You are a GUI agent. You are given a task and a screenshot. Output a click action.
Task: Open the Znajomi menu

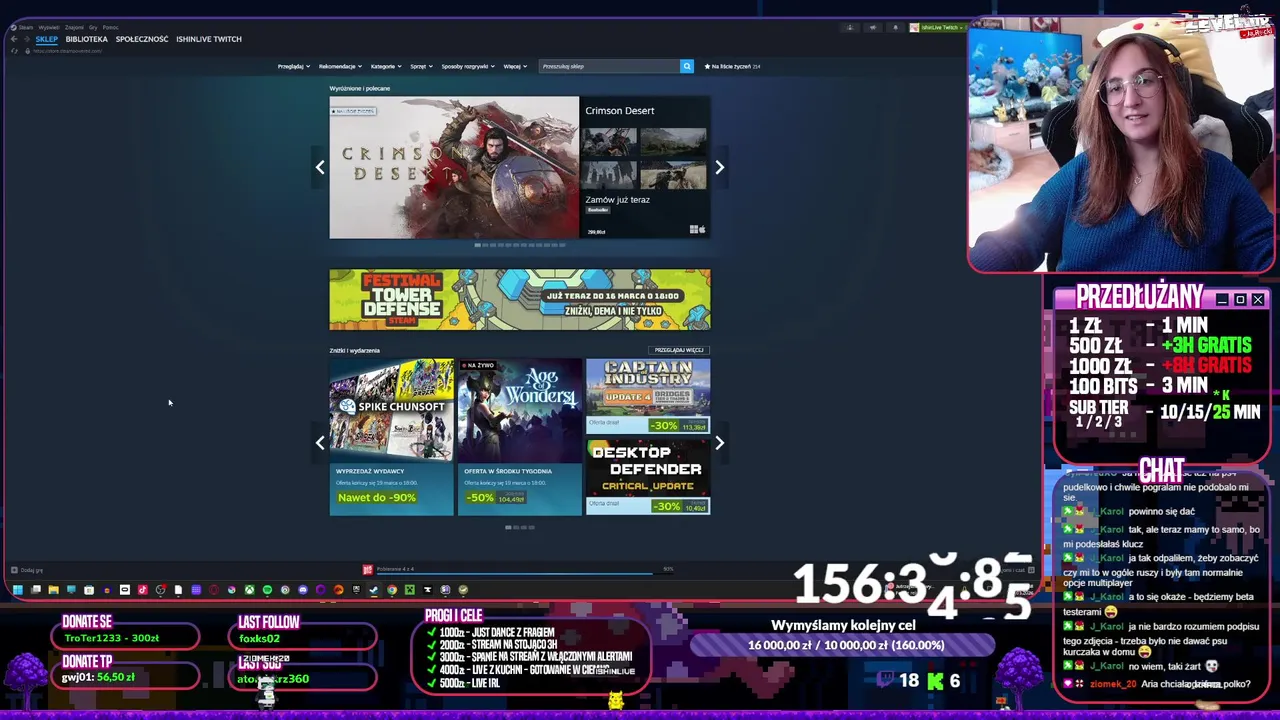(x=74, y=27)
